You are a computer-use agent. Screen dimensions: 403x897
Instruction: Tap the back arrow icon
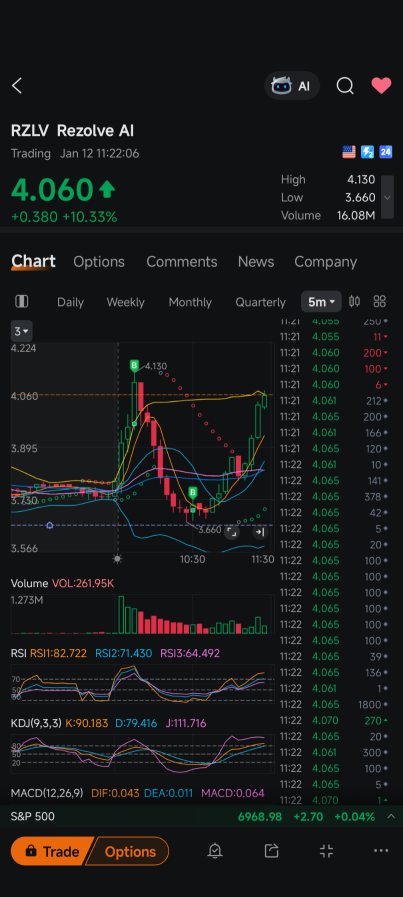[17, 86]
